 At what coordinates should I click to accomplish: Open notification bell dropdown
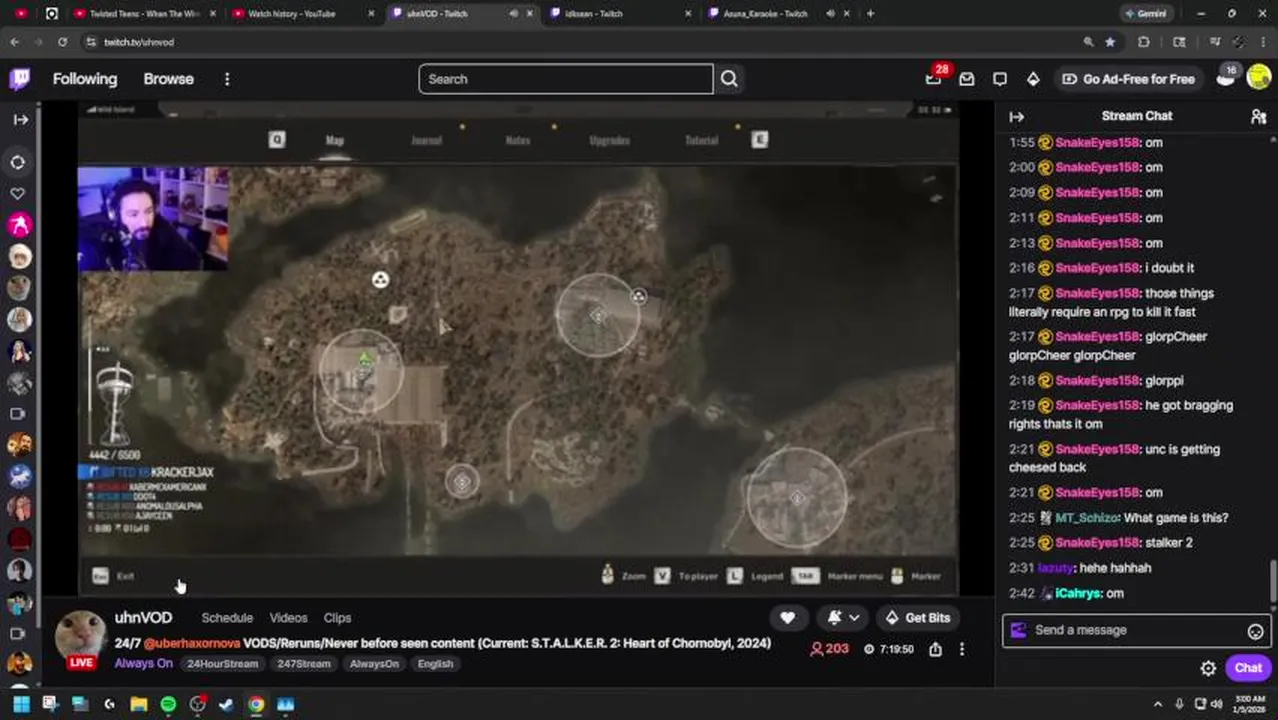[x=843, y=618]
